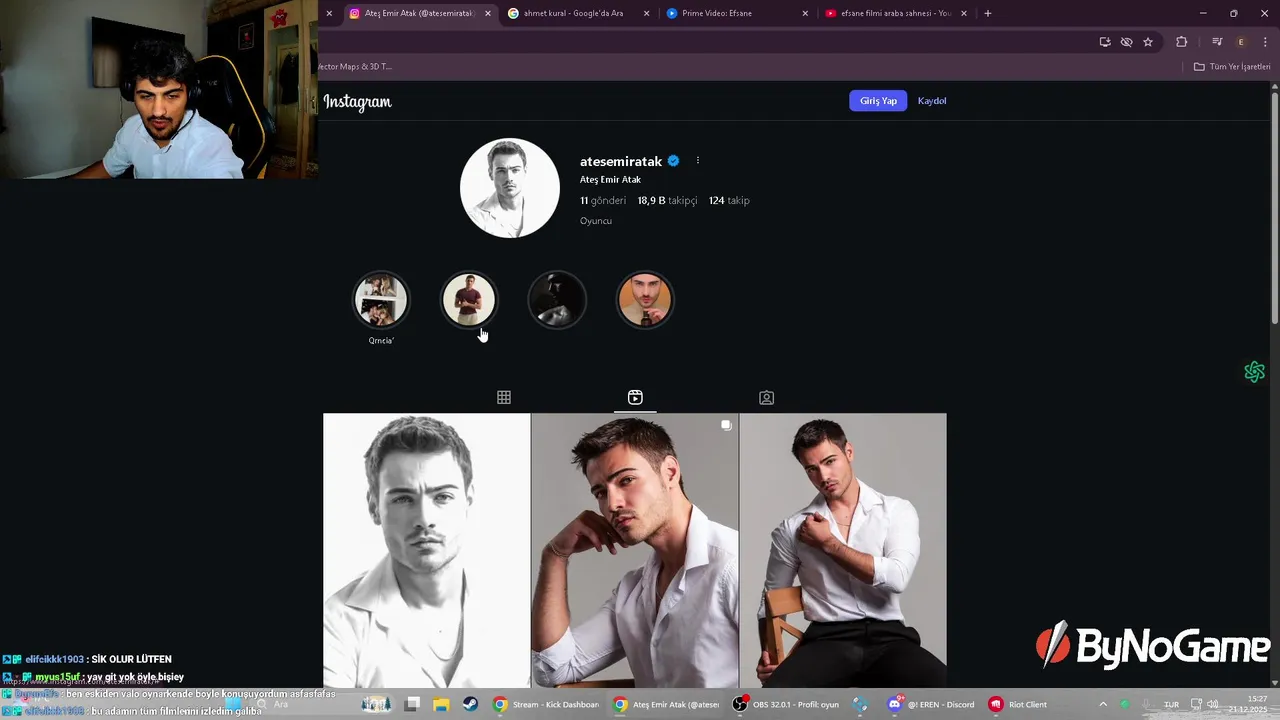Open the EREN - Discord taskbar window
Screen dimensions: 1280x720
932,705
